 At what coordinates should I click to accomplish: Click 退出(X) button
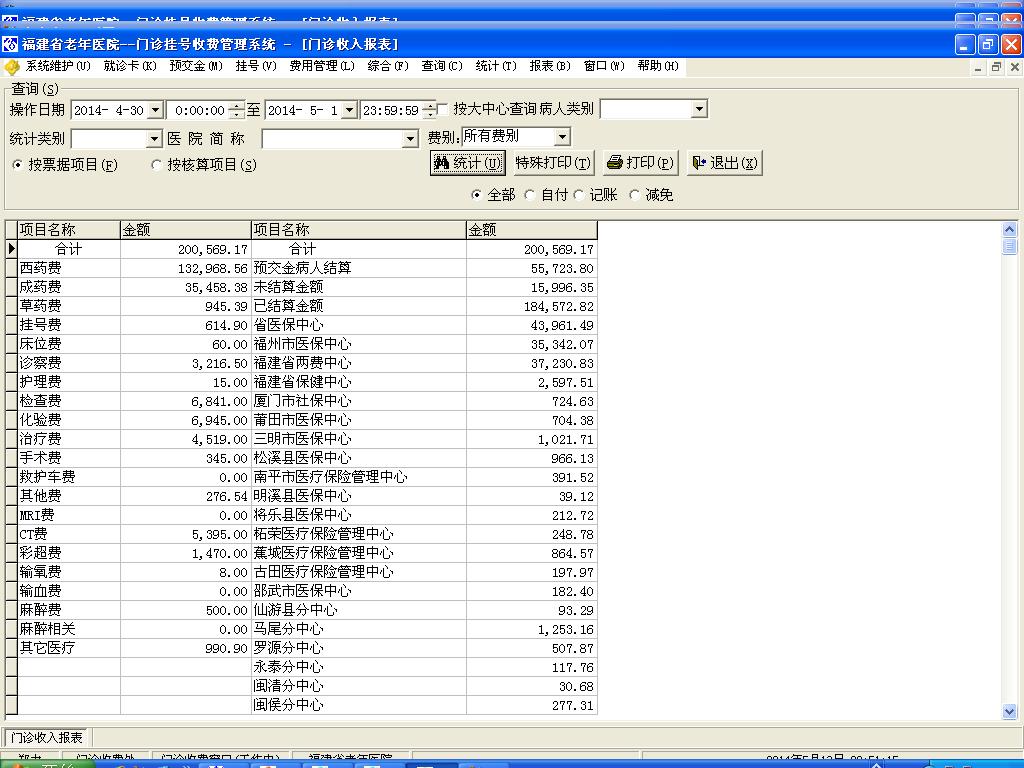coord(724,163)
